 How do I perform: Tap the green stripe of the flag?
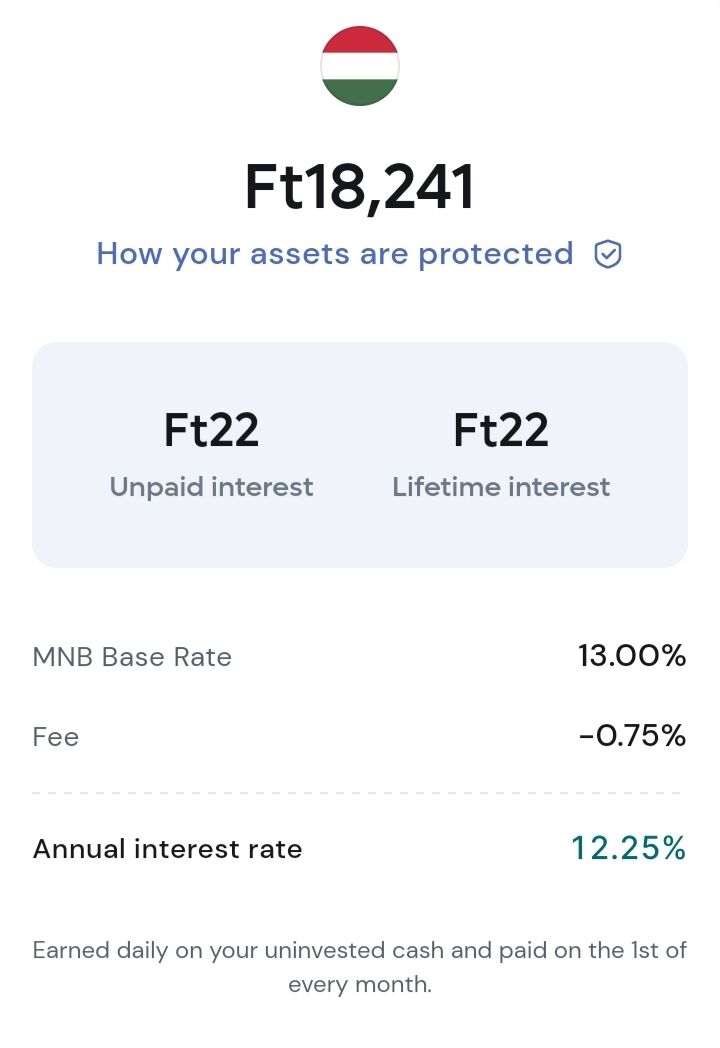click(360, 93)
